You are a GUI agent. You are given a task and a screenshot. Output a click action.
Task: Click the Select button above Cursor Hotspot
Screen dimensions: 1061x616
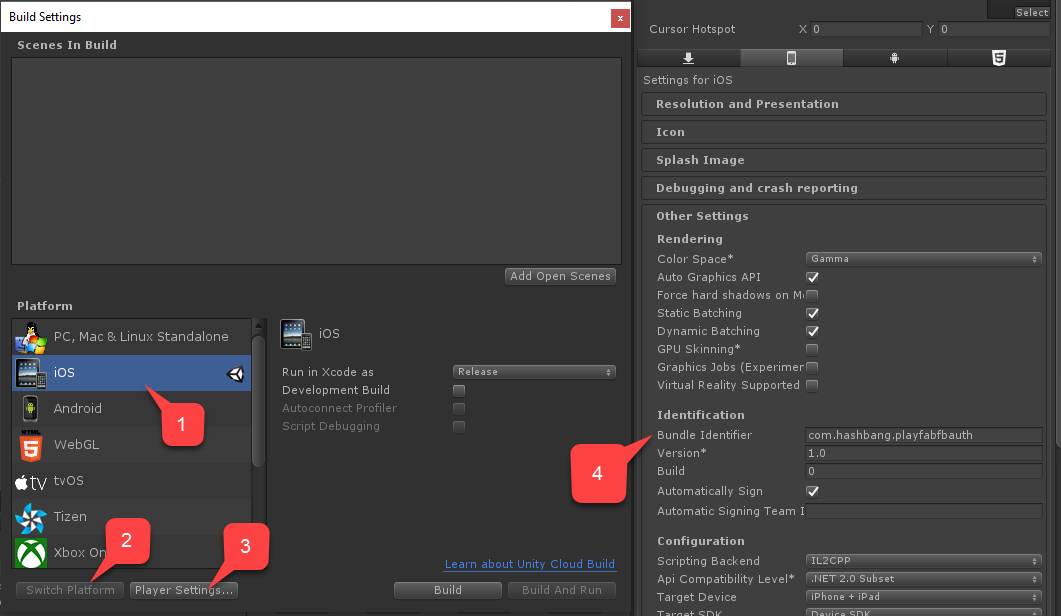click(1031, 12)
